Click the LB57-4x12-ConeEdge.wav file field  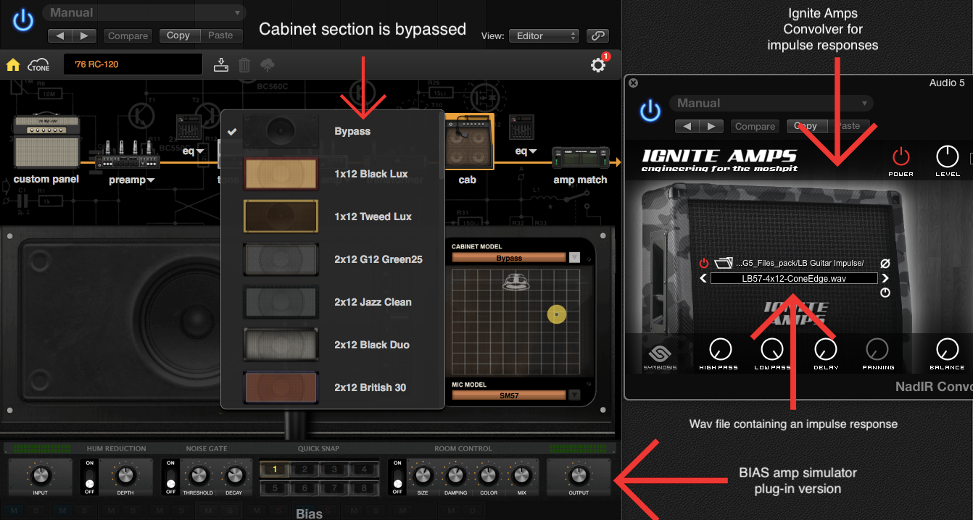794,279
